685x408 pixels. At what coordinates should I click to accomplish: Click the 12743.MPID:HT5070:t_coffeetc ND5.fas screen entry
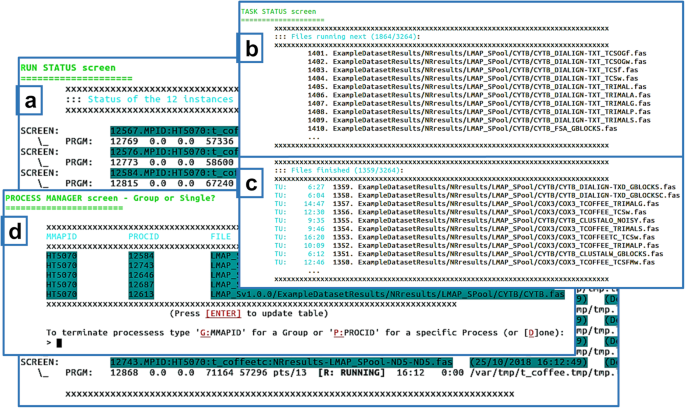[x=281, y=362]
